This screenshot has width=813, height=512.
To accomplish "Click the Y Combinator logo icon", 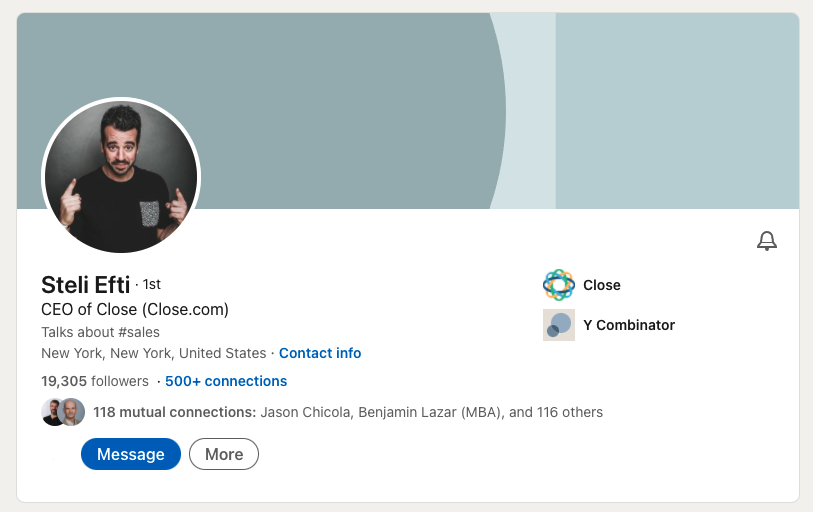I will (558, 325).
